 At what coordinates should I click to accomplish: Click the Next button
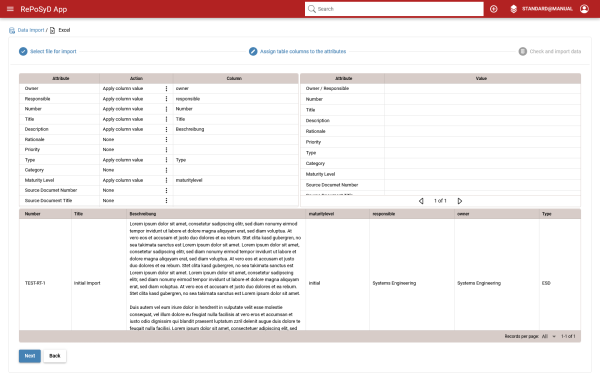click(30, 356)
